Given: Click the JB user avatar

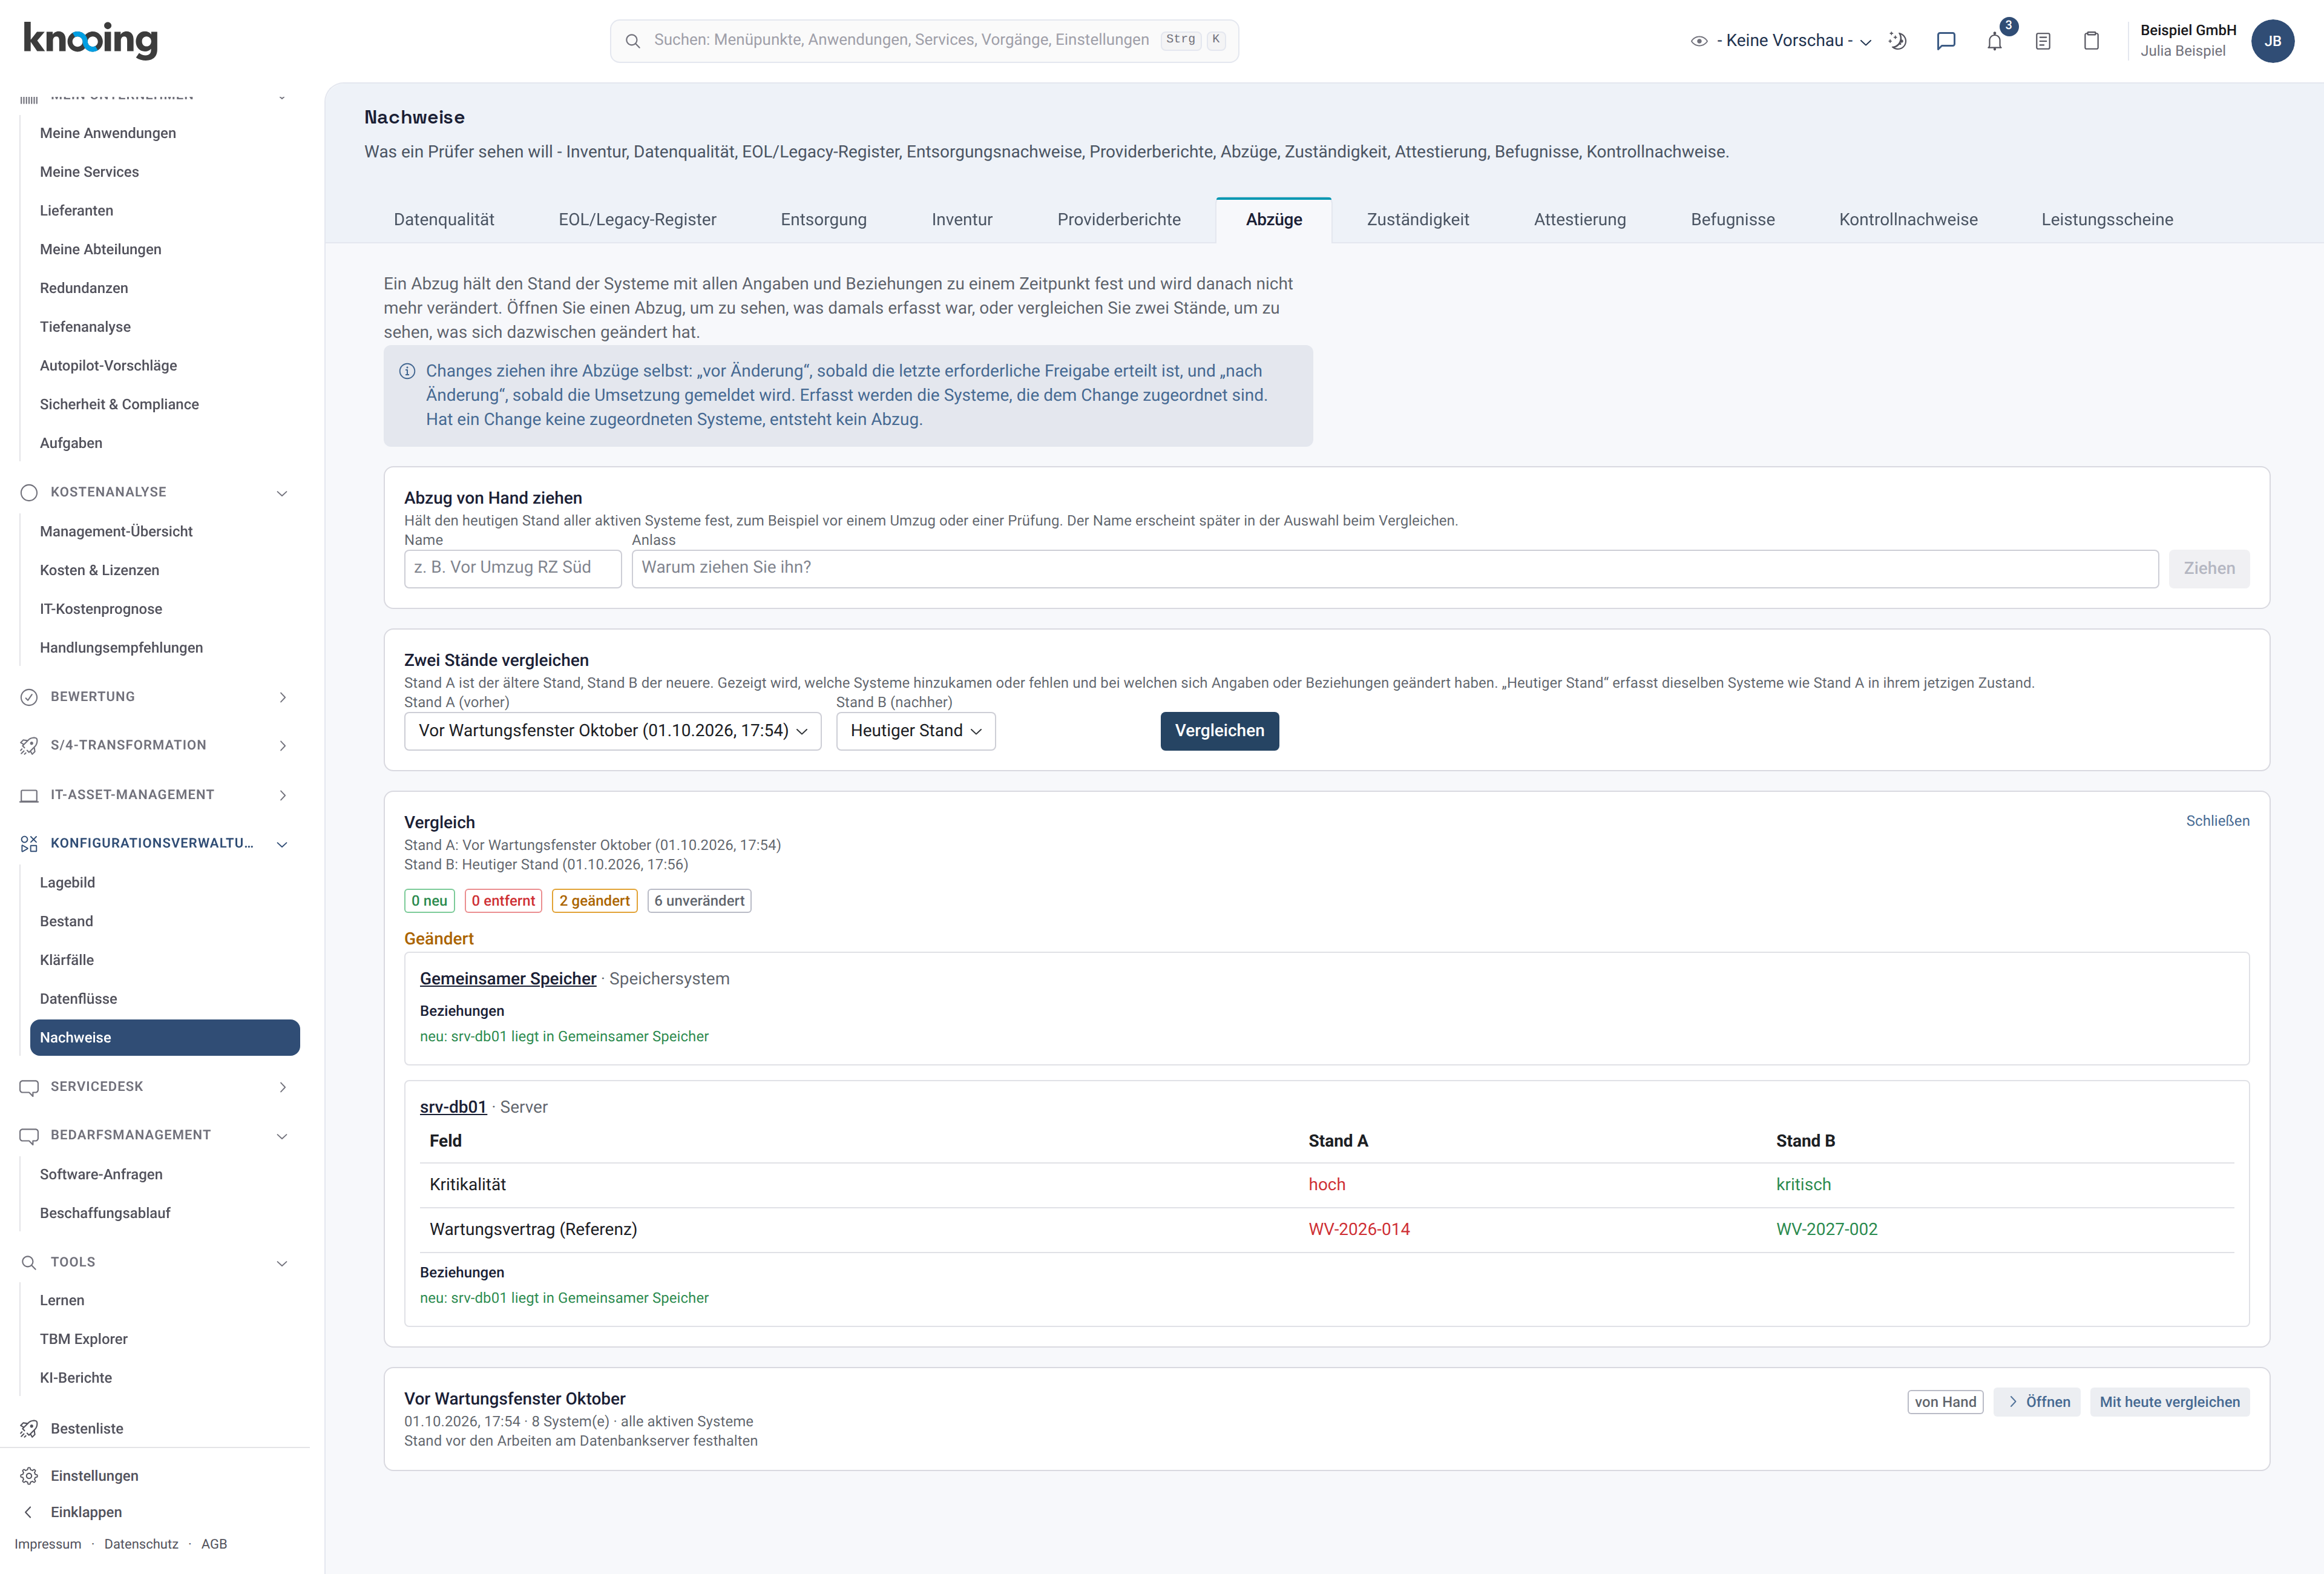Looking at the screenshot, I should tap(2272, 41).
